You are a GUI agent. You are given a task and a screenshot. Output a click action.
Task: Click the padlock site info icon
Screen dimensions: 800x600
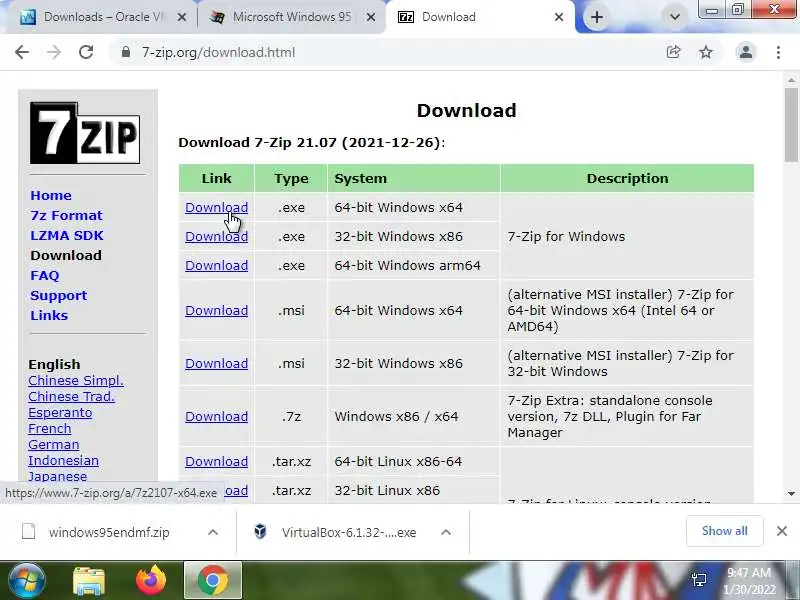click(126, 52)
